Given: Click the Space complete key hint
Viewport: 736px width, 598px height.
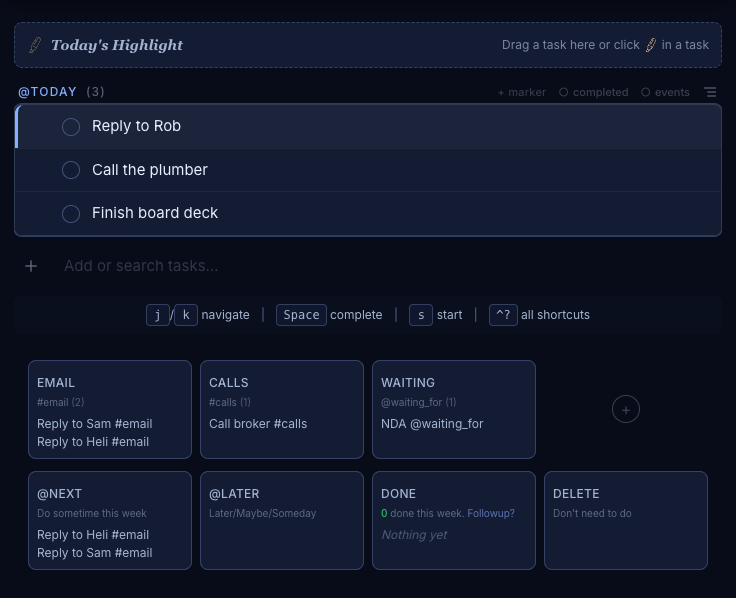Looking at the screenshot, I should pos(301,315).
